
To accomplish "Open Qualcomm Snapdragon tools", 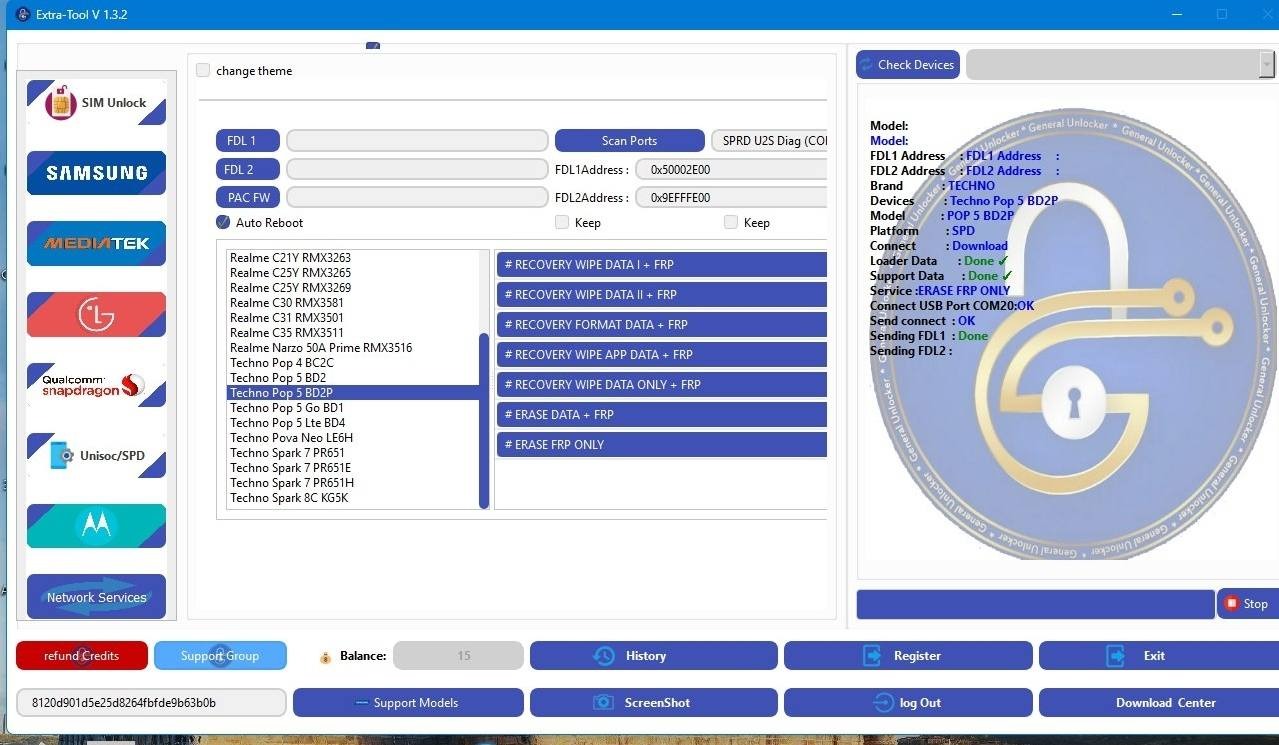I will [x=96, y=385].
